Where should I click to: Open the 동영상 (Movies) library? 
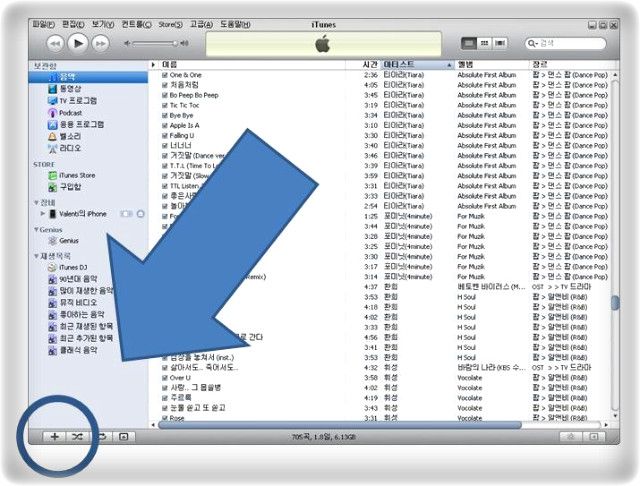(x=65, y=89)
